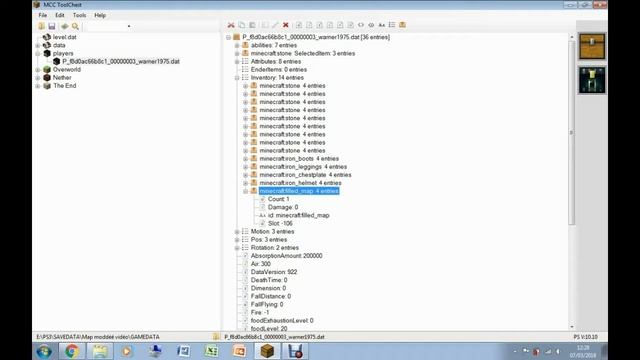The width and height of the screenshot is (640, 360).
Task: Select the 'Fire: -1' tag
Action: tap(260, 313)
